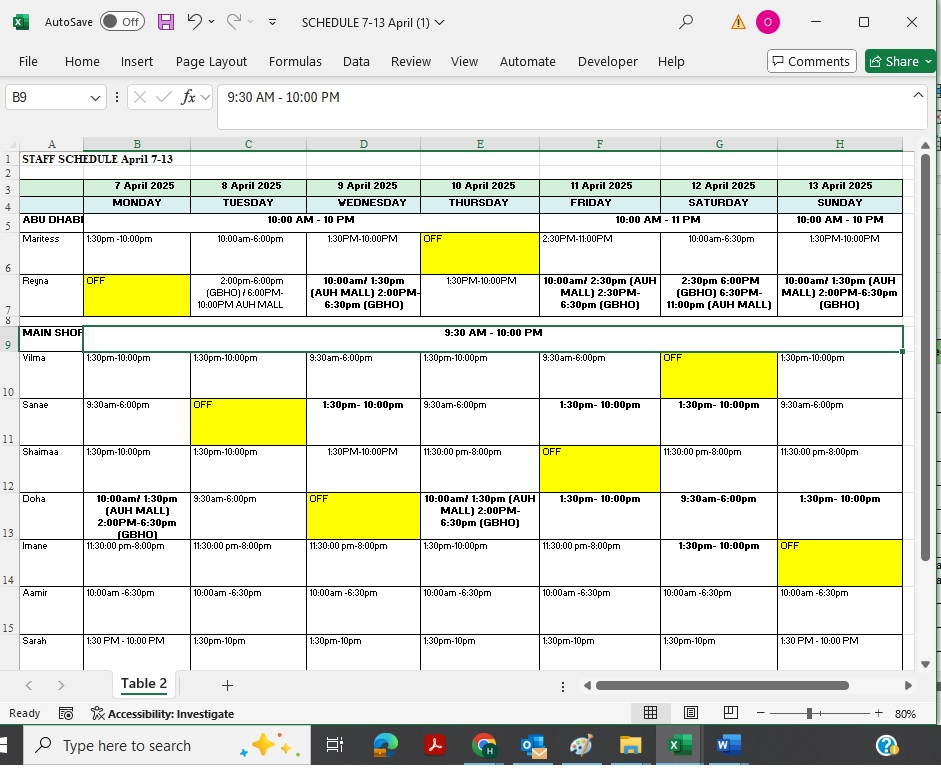This screenshot has height=769, width=941.
Task: Open the Share button dropdown arrow
Action: [928, 61]
